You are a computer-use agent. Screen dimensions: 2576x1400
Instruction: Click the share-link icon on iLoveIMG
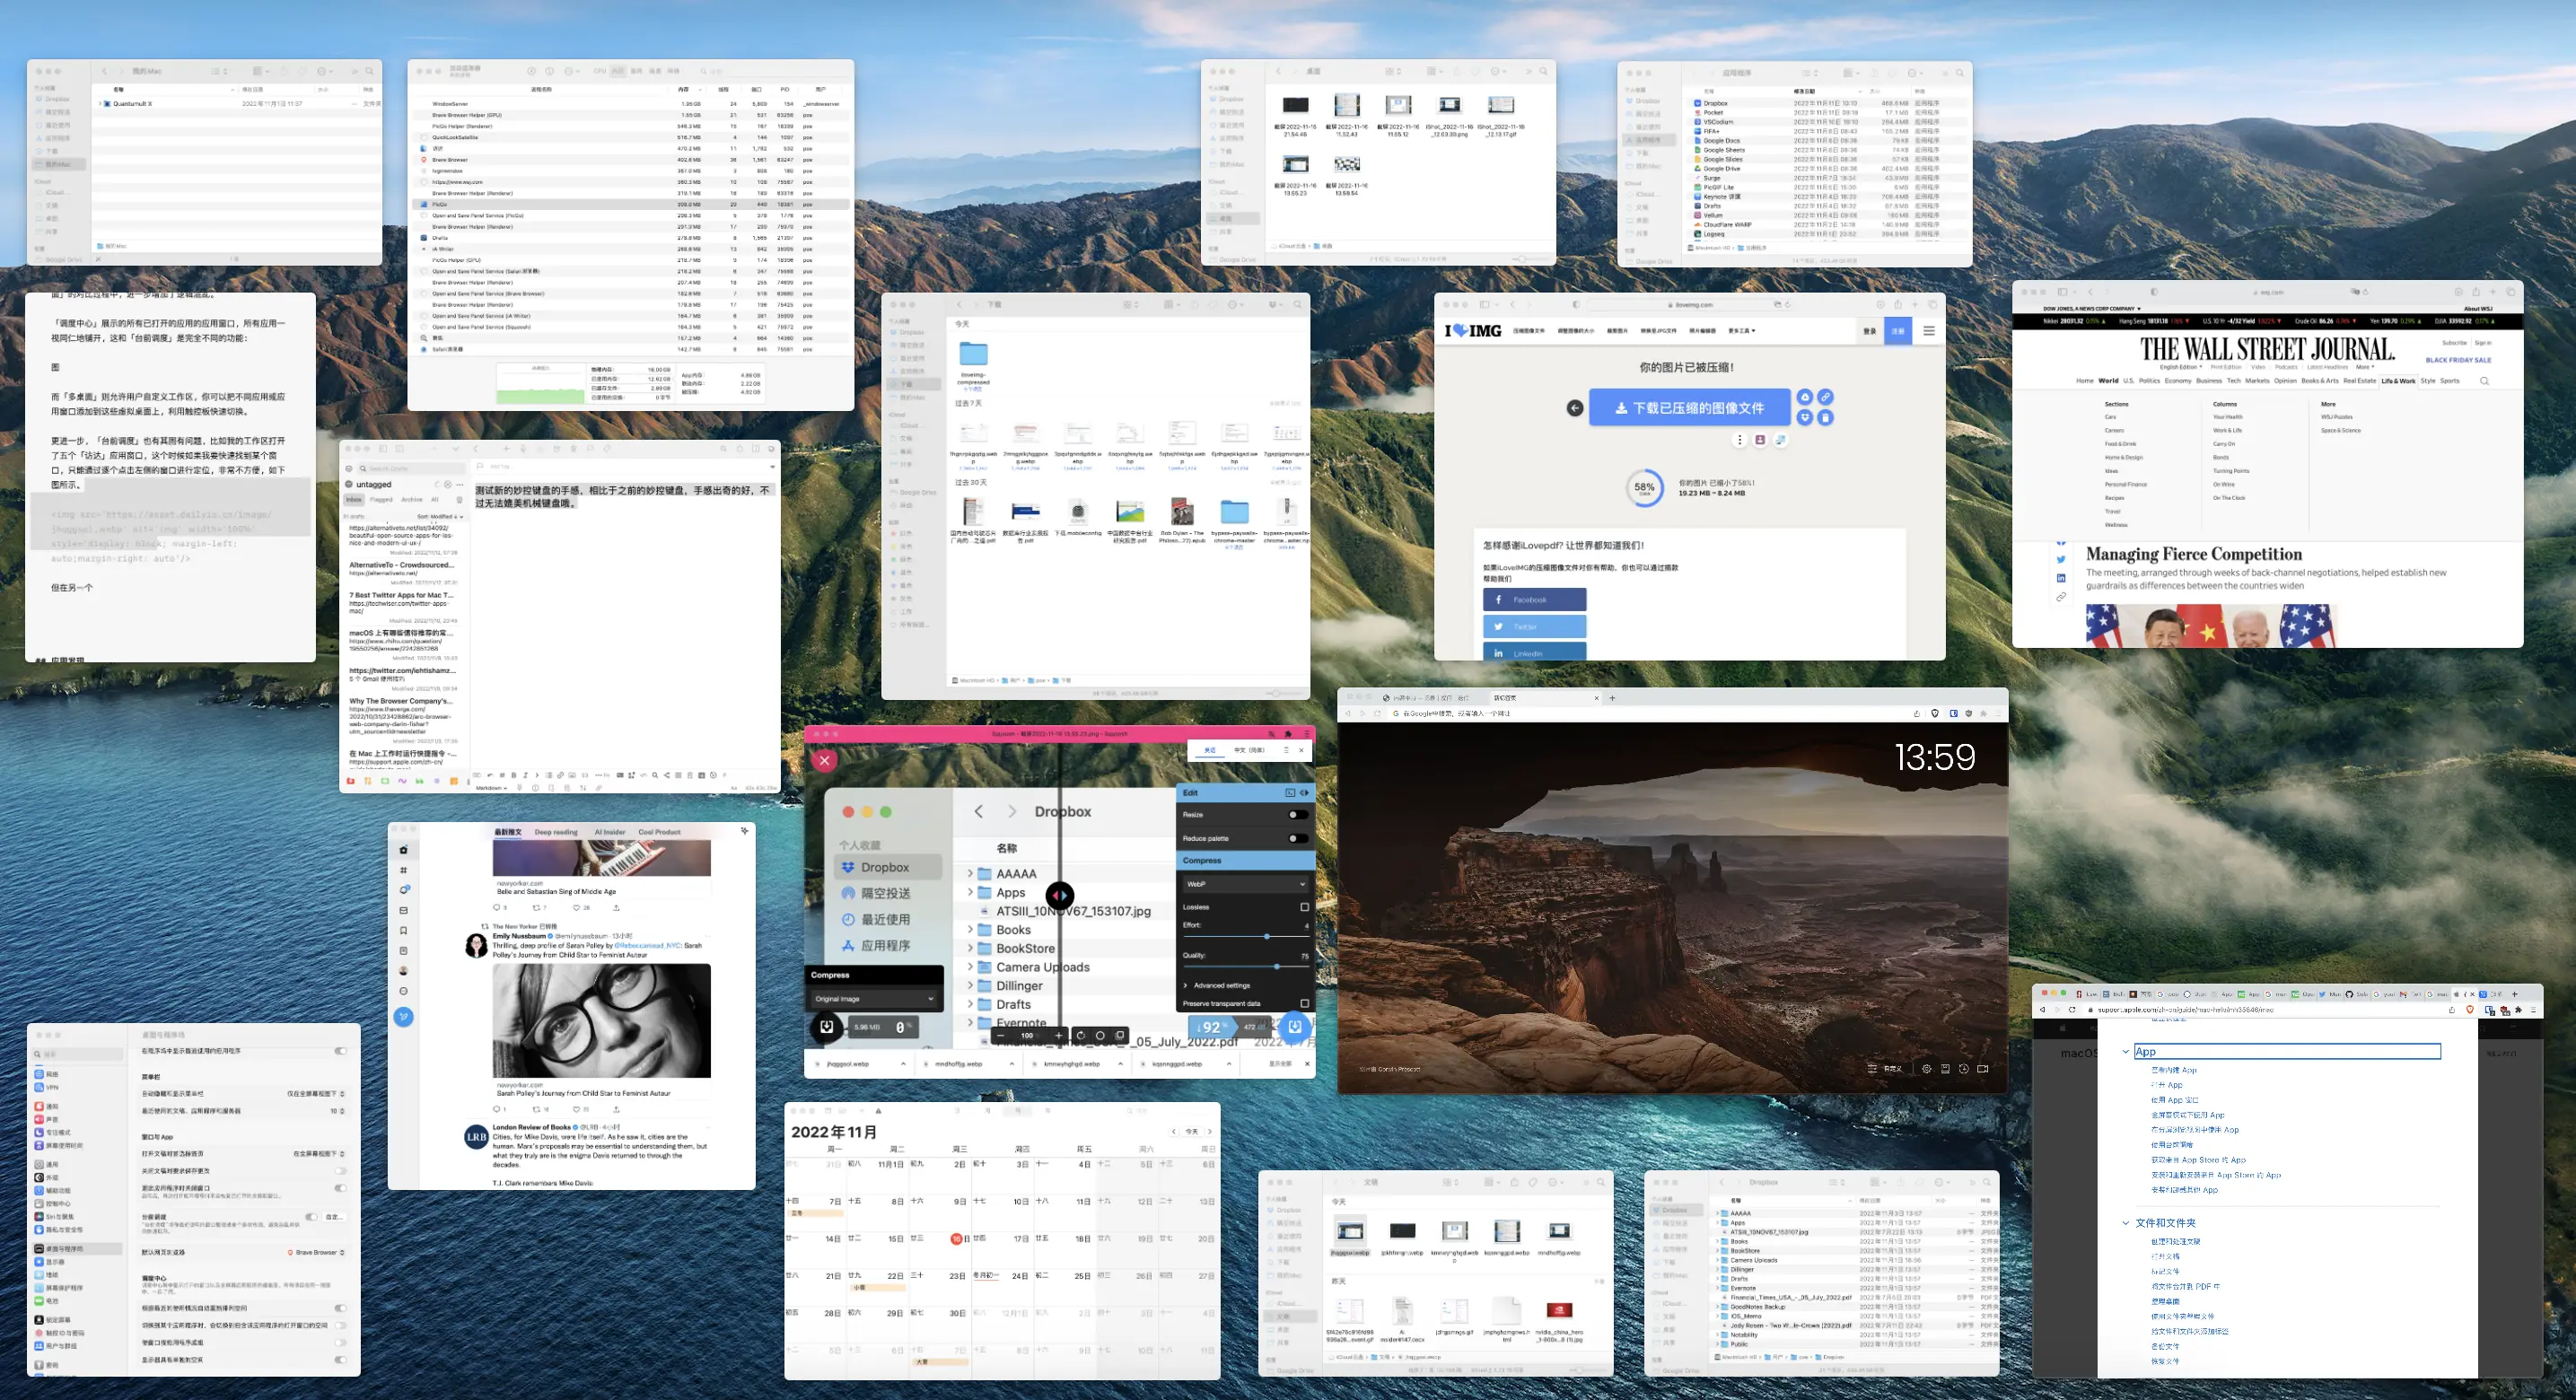click(1825, 397)
